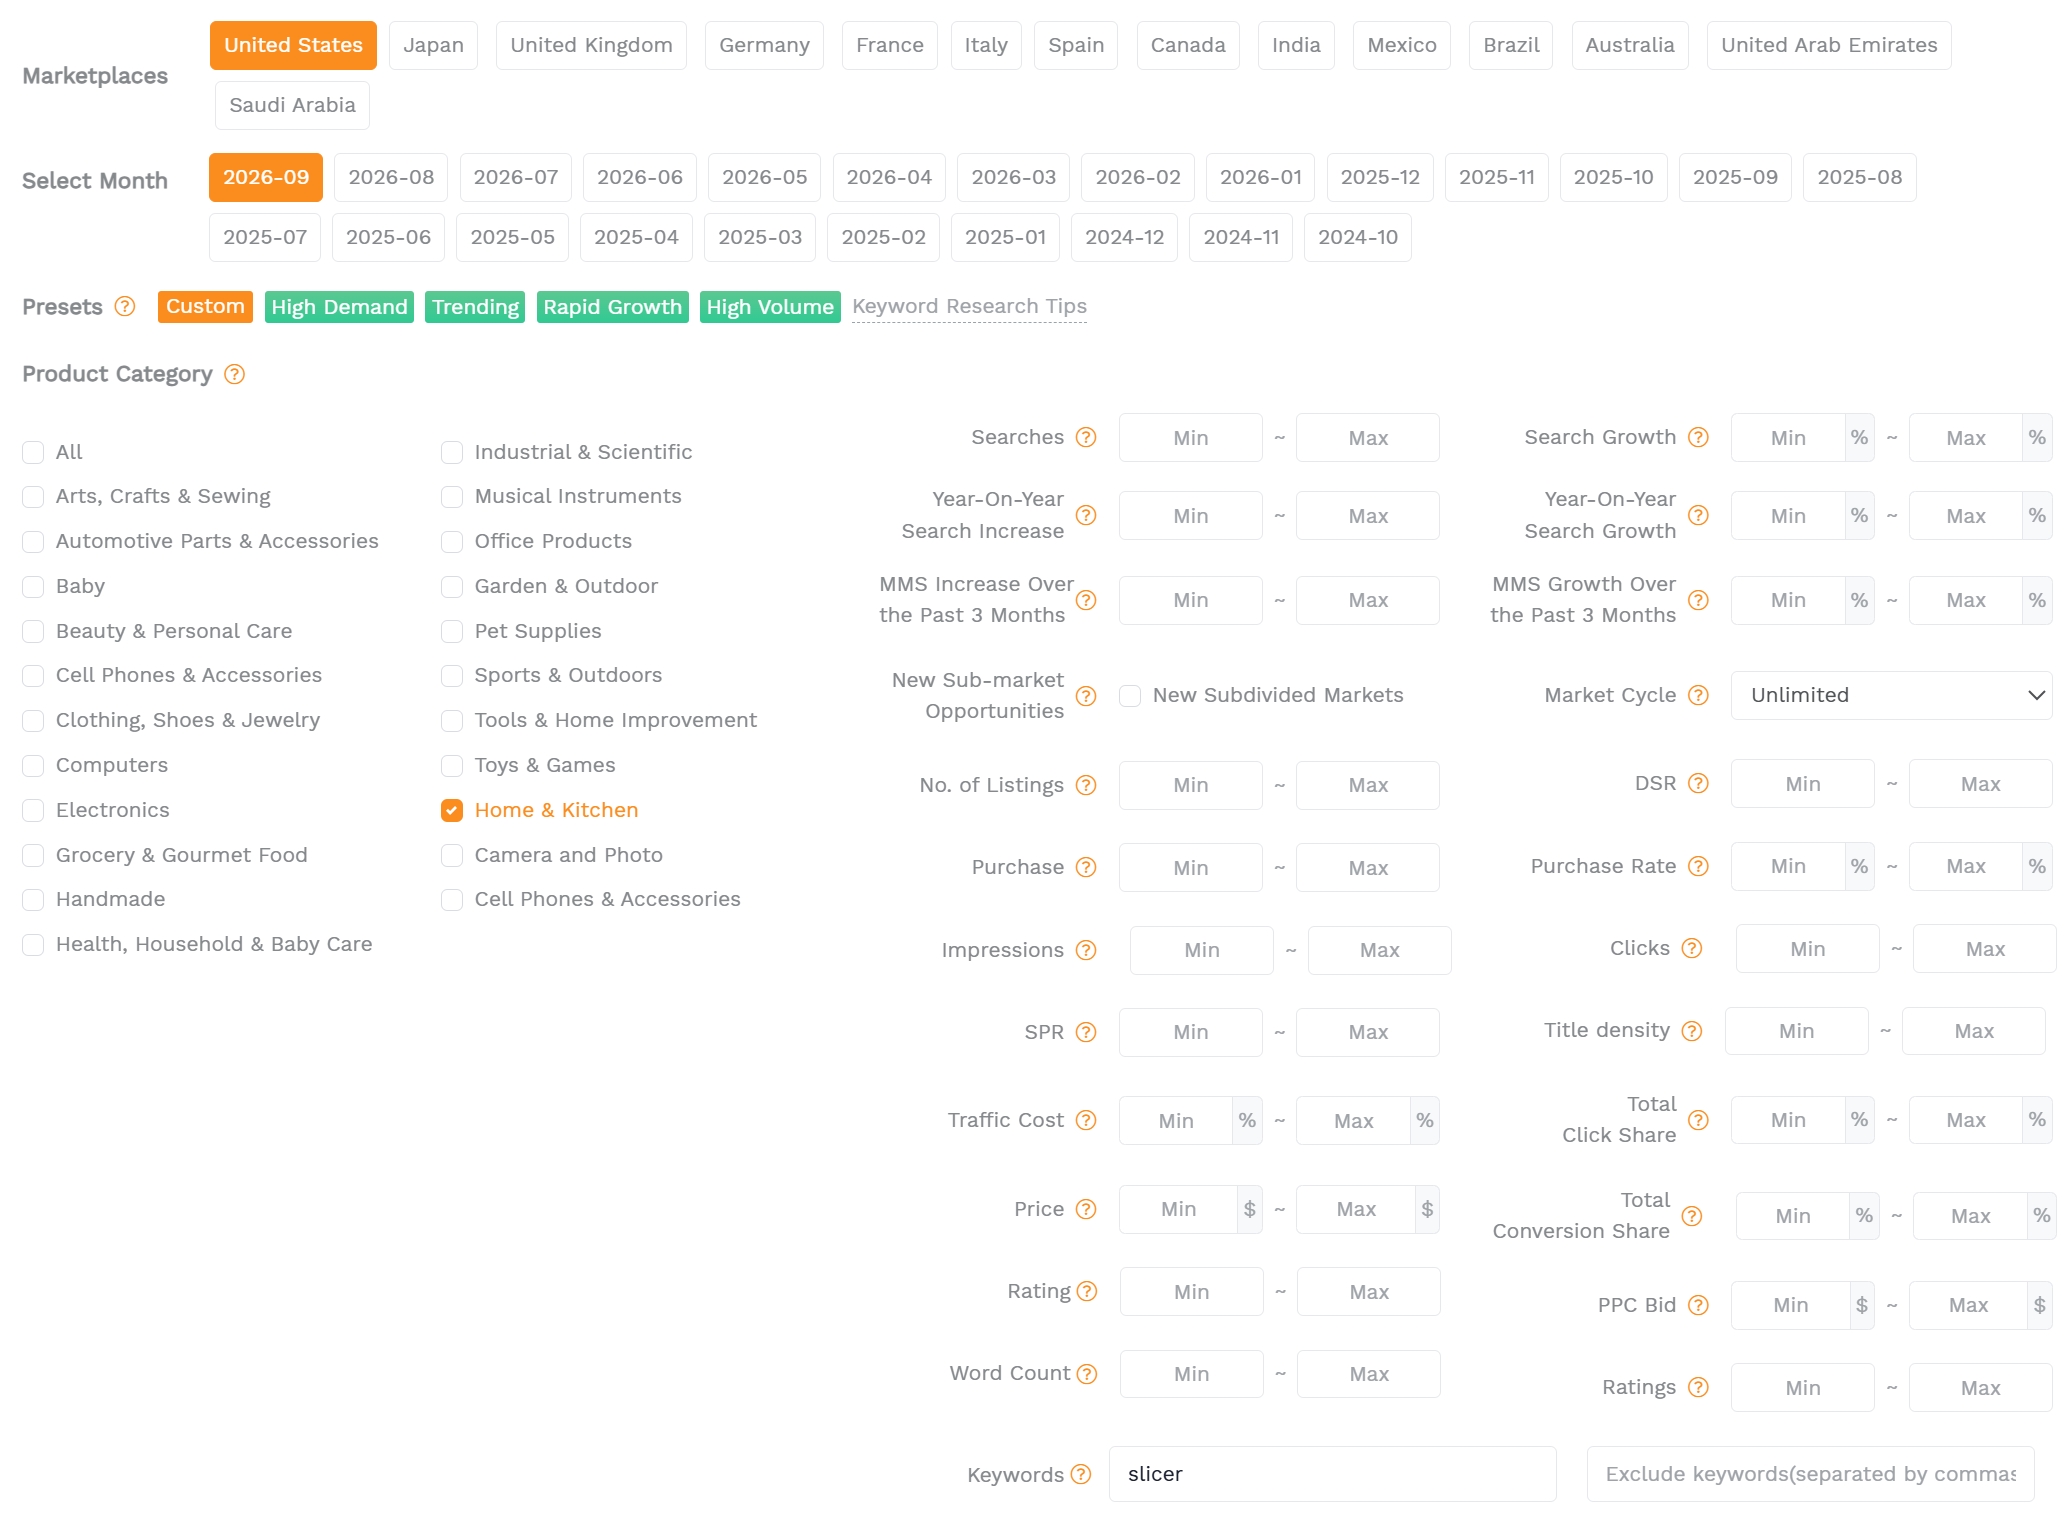Click the Title density help icon
The image size is (2068, 1514).
coord(1691,1031)
